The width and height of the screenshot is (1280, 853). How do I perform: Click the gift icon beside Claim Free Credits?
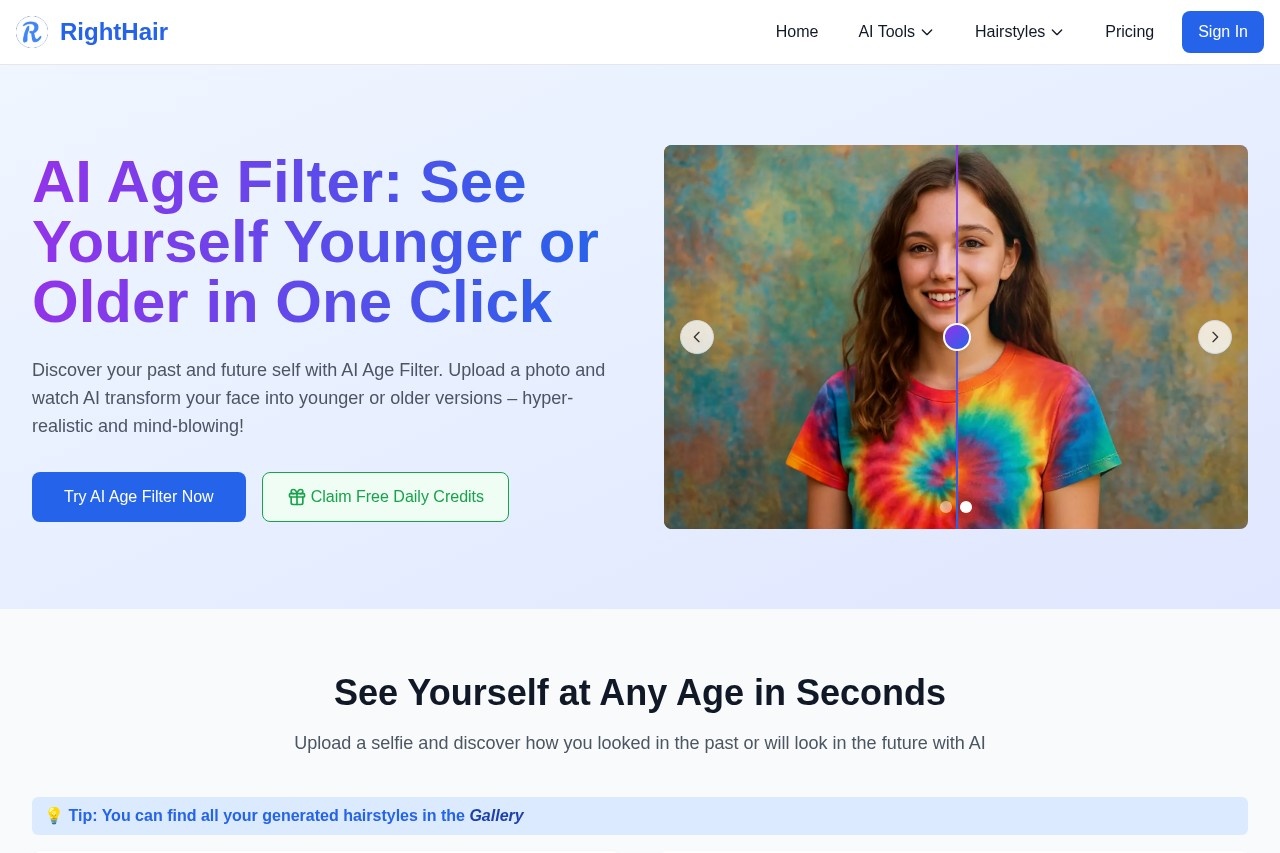point(297,497)
